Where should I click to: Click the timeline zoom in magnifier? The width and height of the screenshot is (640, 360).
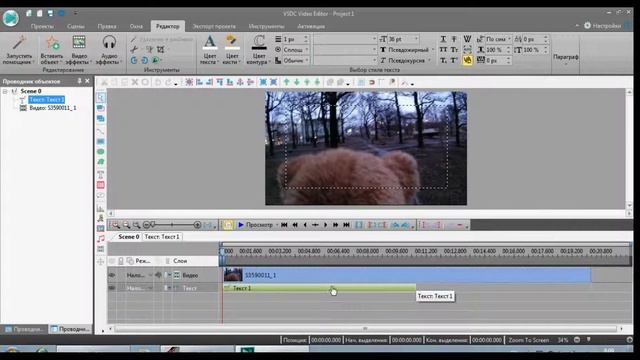[116, 225]
